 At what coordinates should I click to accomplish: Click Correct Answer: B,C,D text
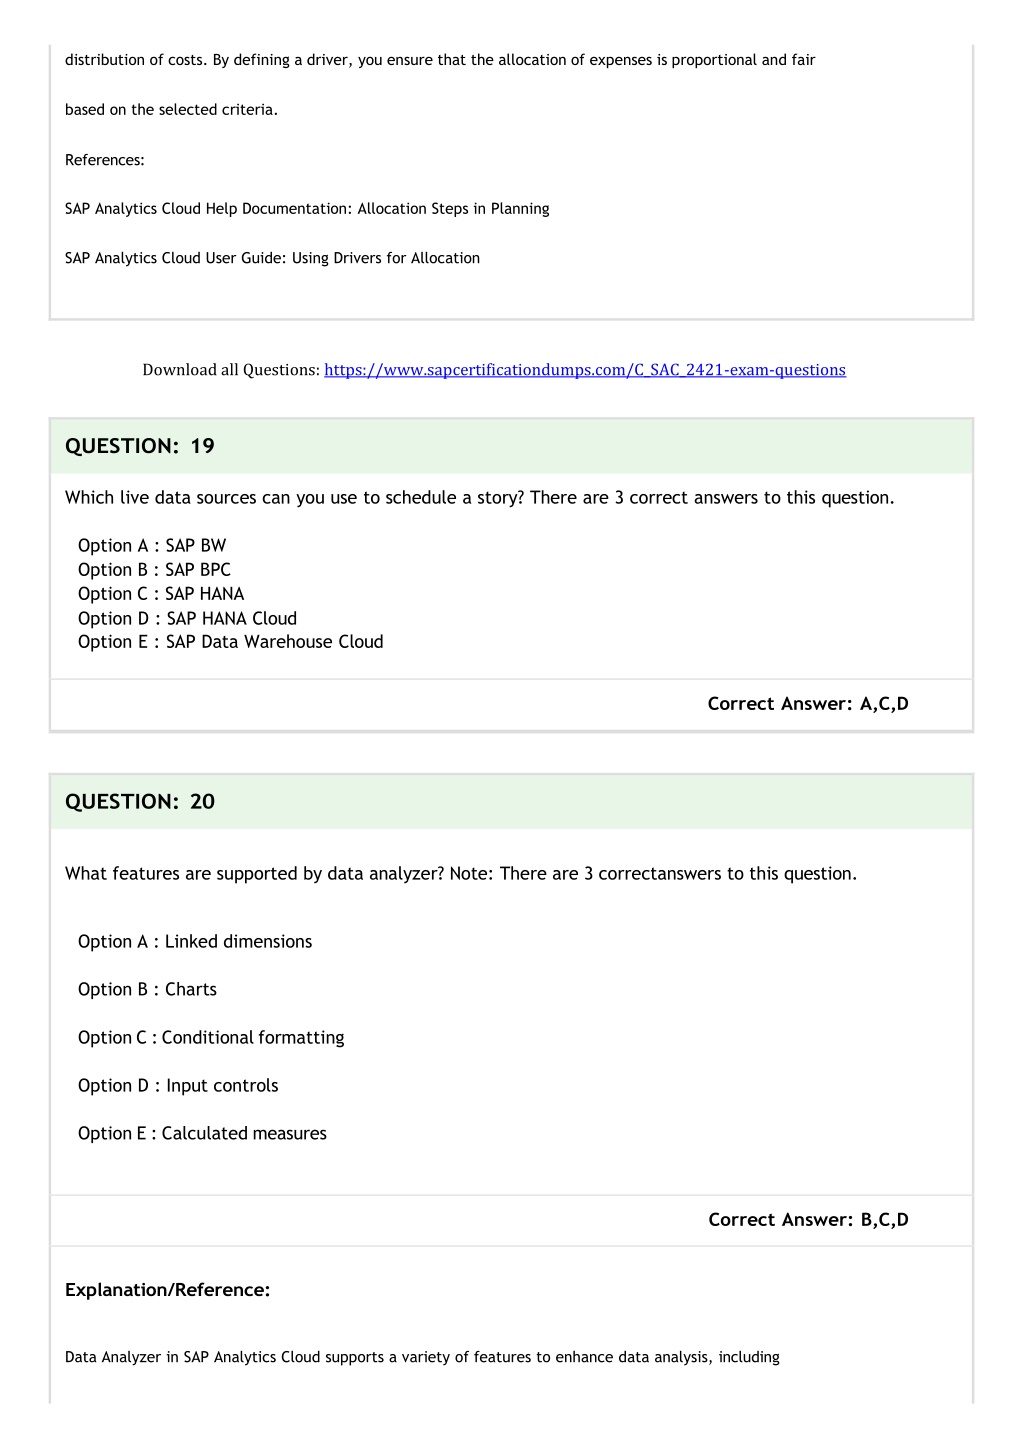pos(808,1220)
